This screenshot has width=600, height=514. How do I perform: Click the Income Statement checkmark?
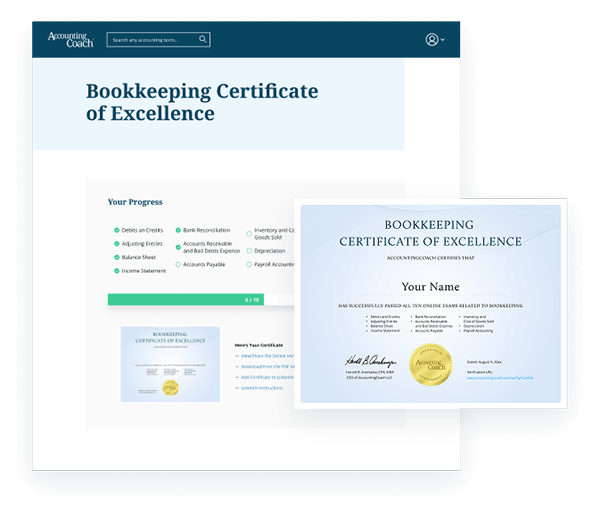[117, 271]
